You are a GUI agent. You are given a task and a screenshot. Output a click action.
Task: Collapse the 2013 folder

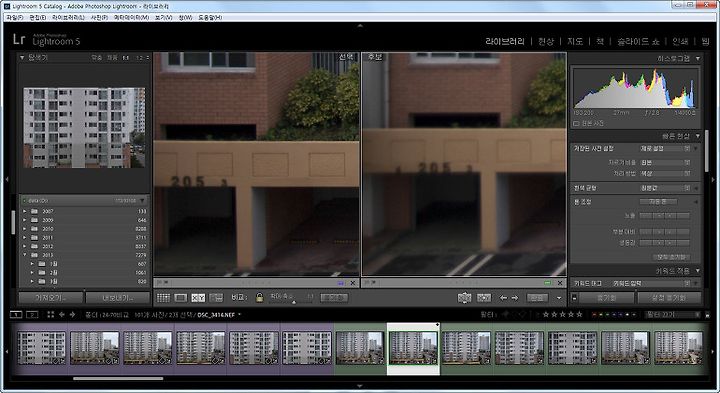click(x=25, y=255)
